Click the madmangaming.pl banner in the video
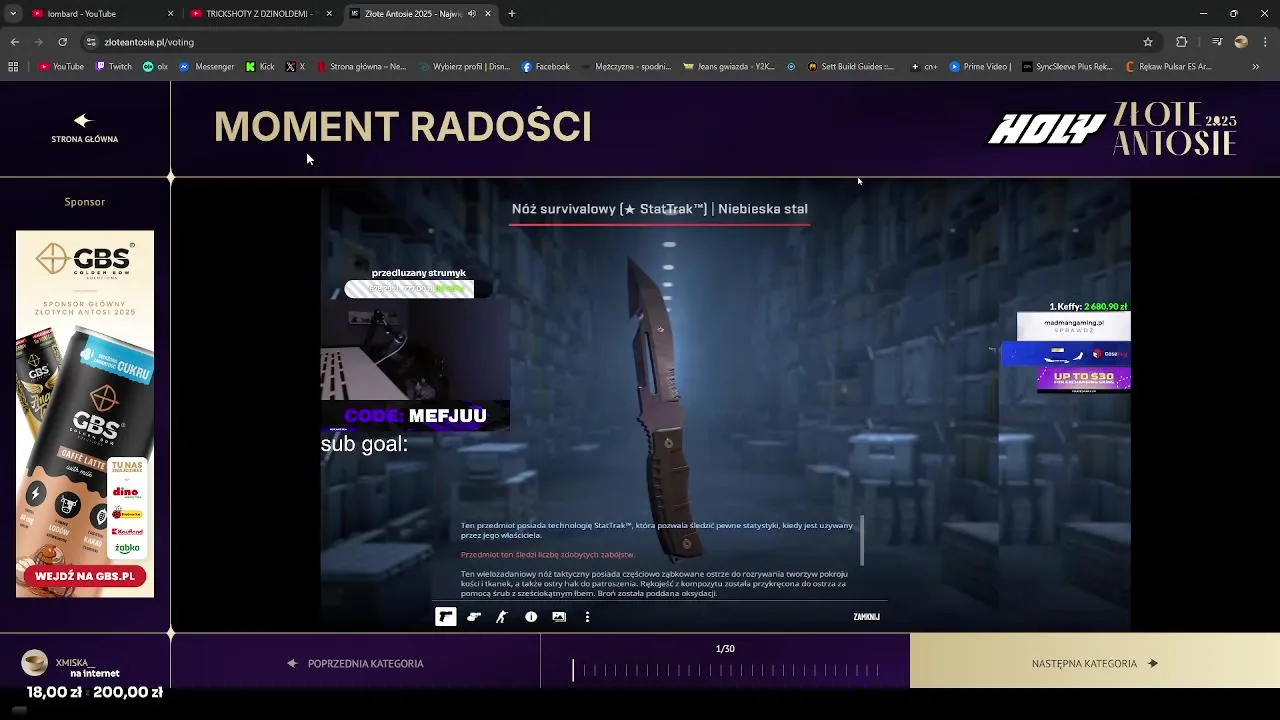This screenshot has height=720, width=1280. click(1074, 326)
